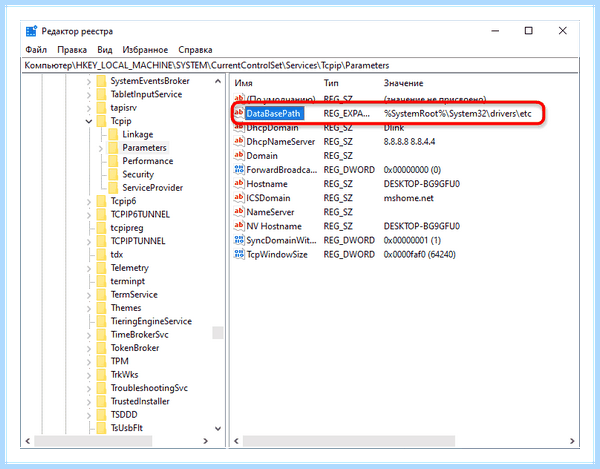Select the TroubleshootingSvc tree key
Viewport: 600px width, 469px height.
149,388
